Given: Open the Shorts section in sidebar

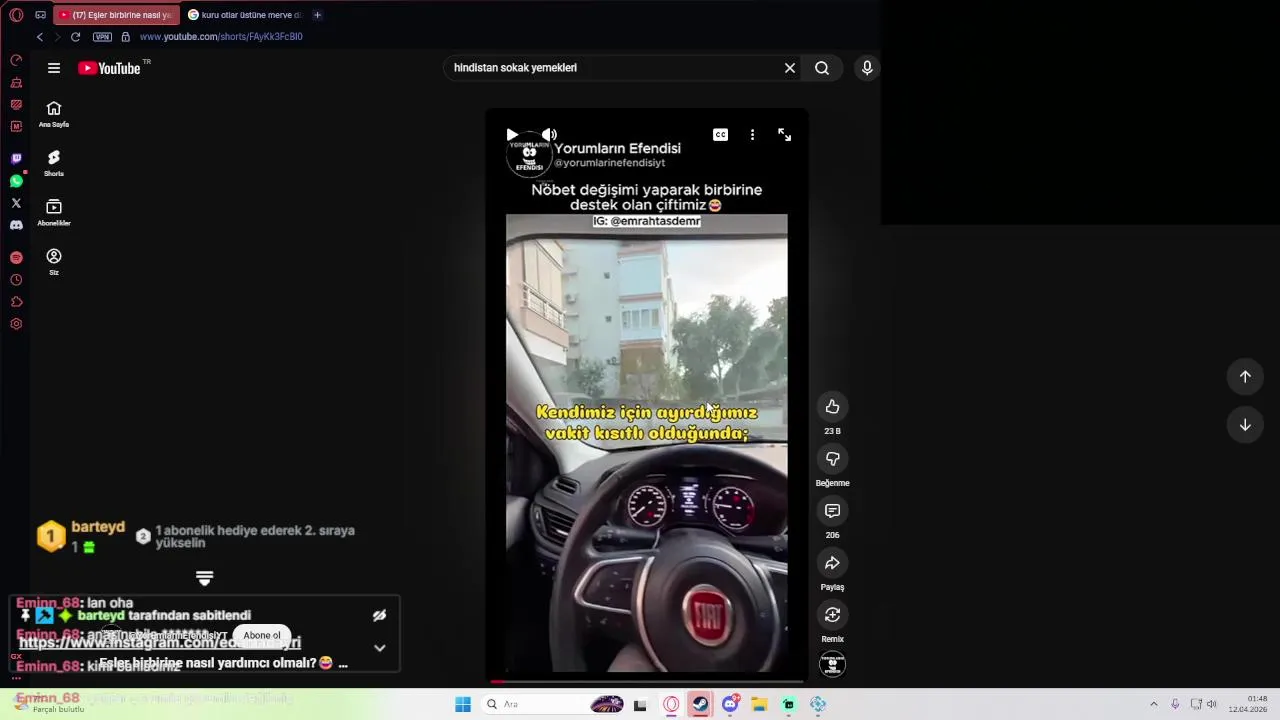Looking at the screenshot, I should 54,163.
